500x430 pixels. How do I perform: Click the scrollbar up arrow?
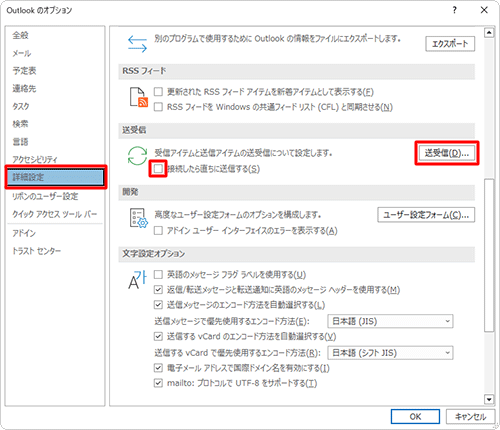489,33
